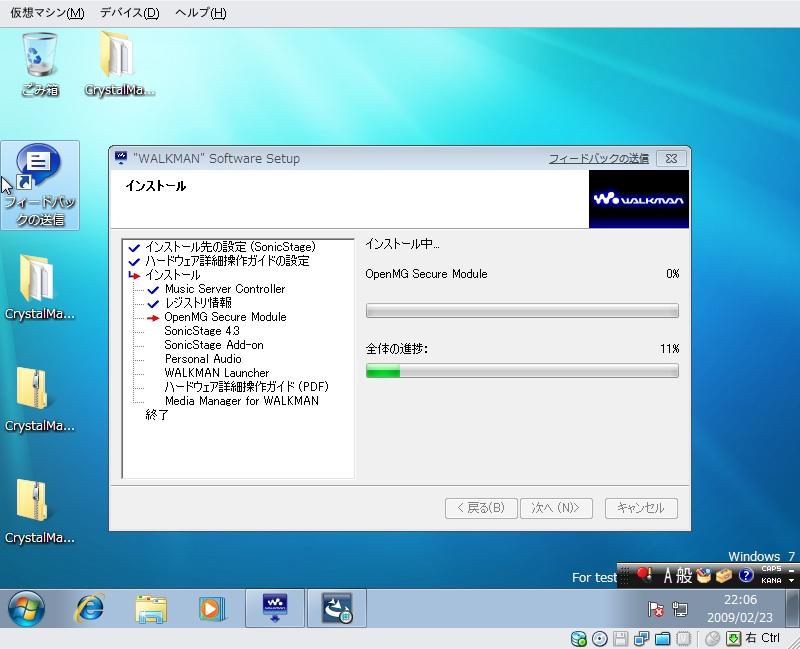Open the デバイス(D) menu
This screenshot has width=800, height=649.
coord(129,13)
